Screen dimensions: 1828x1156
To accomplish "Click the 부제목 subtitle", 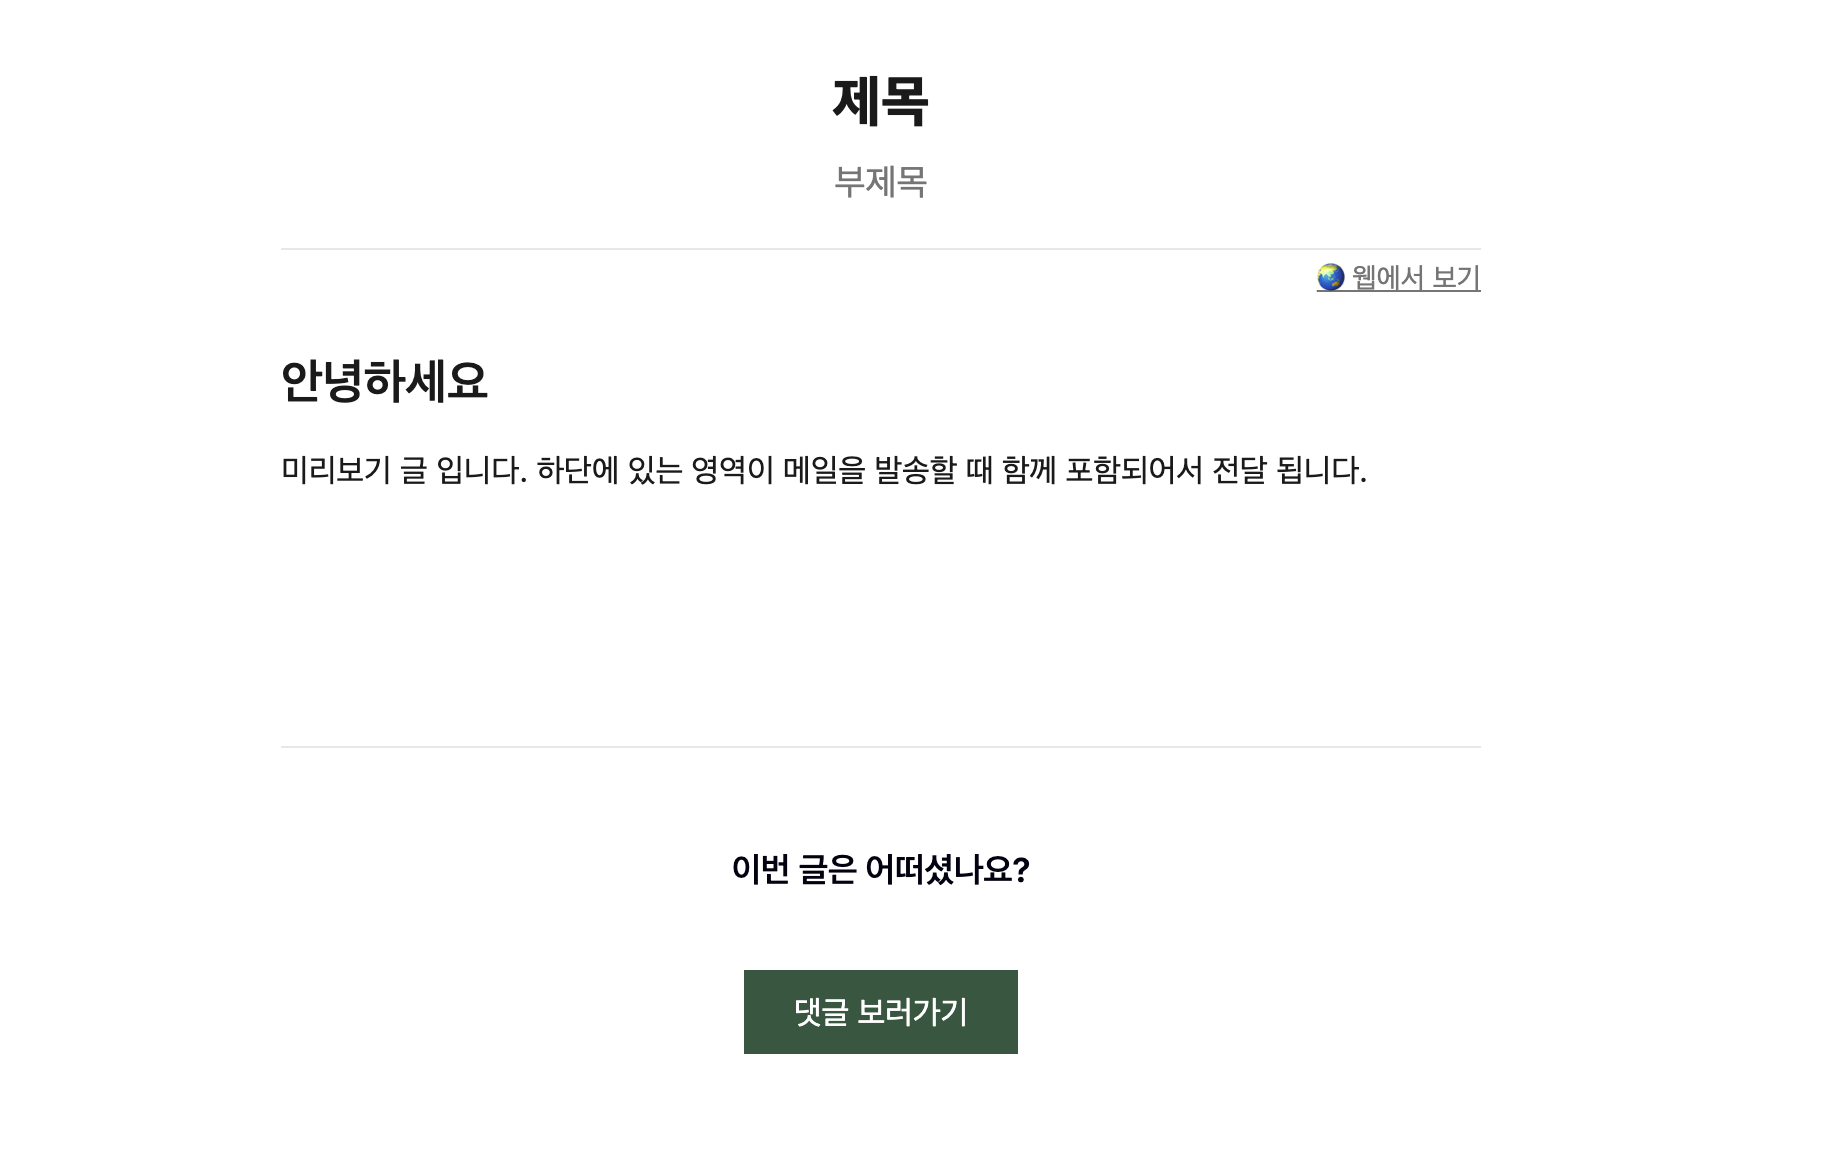I will click(x=881, y=180).
